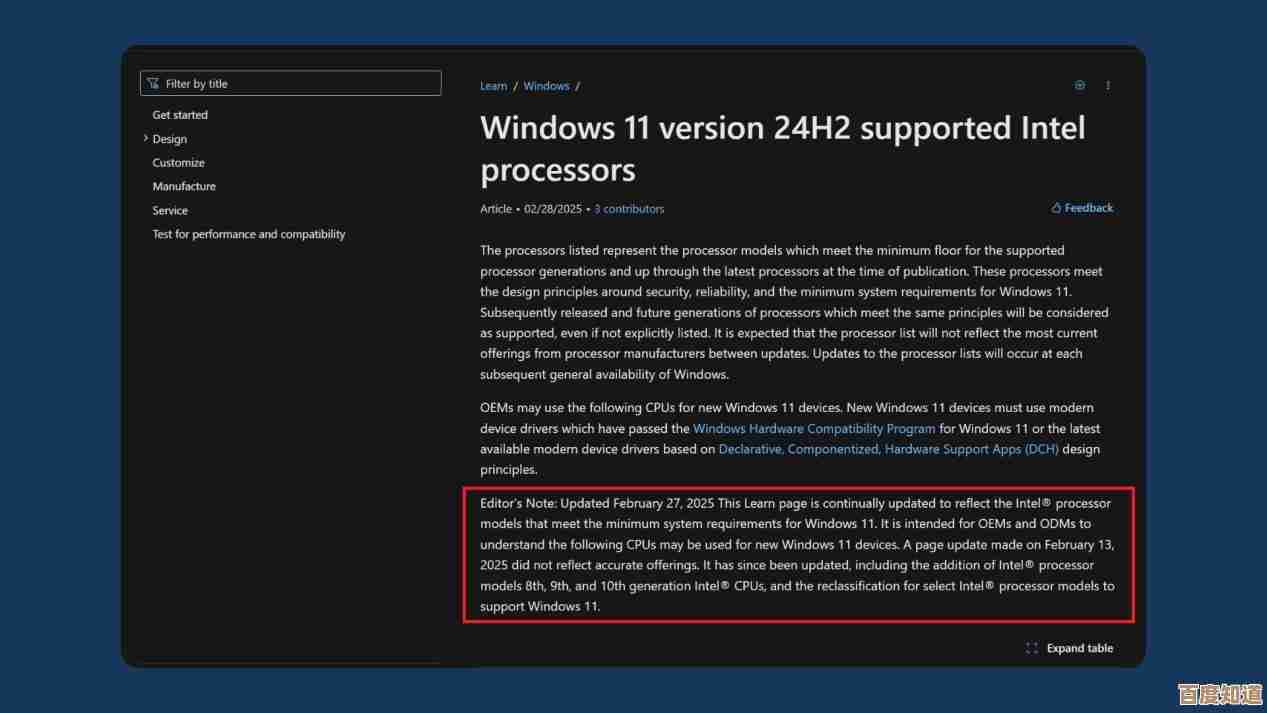Click the filter funnel icon in the sidebar

(x=153, y=83)
